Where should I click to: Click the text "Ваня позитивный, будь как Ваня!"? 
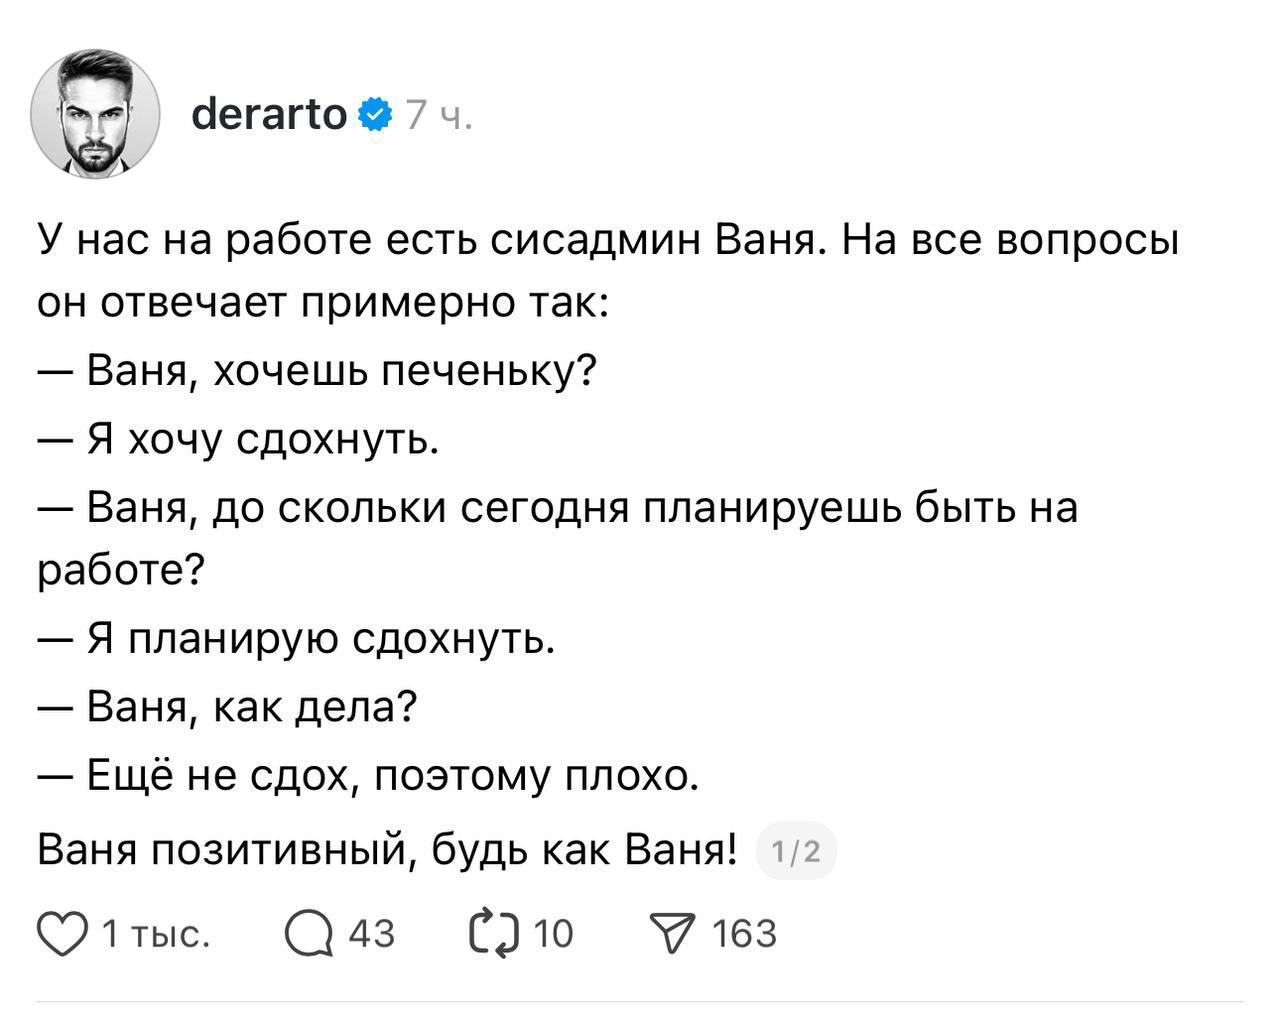387,851
